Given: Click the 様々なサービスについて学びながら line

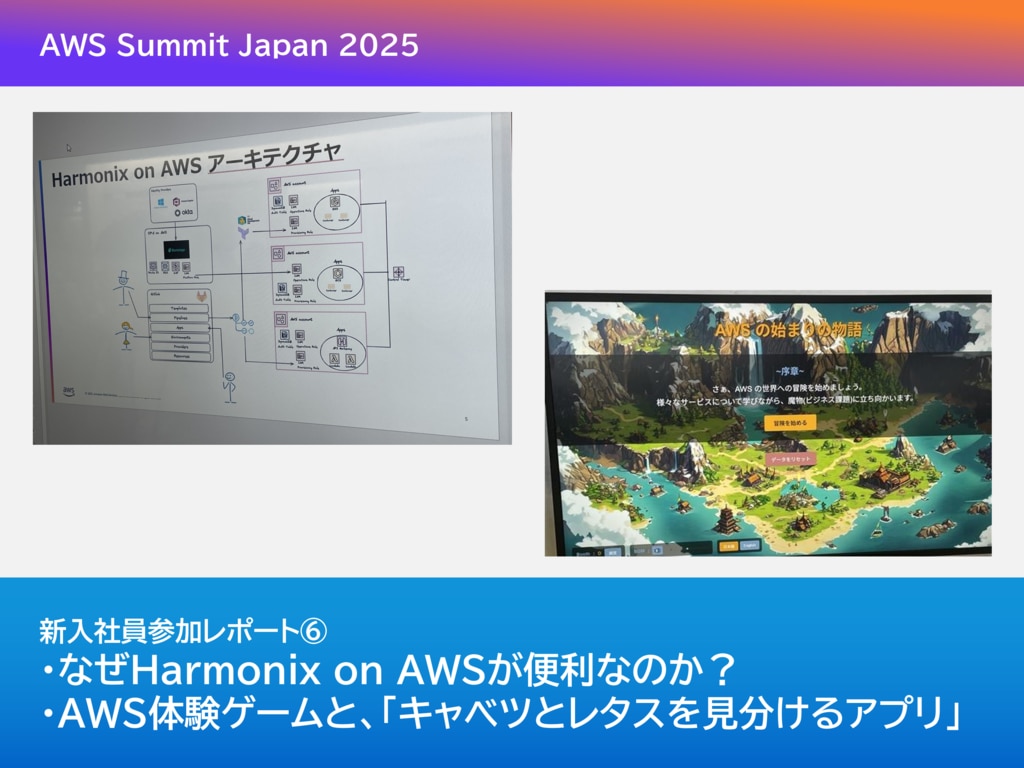Looking at the screenshot, I should coord(786,400).
